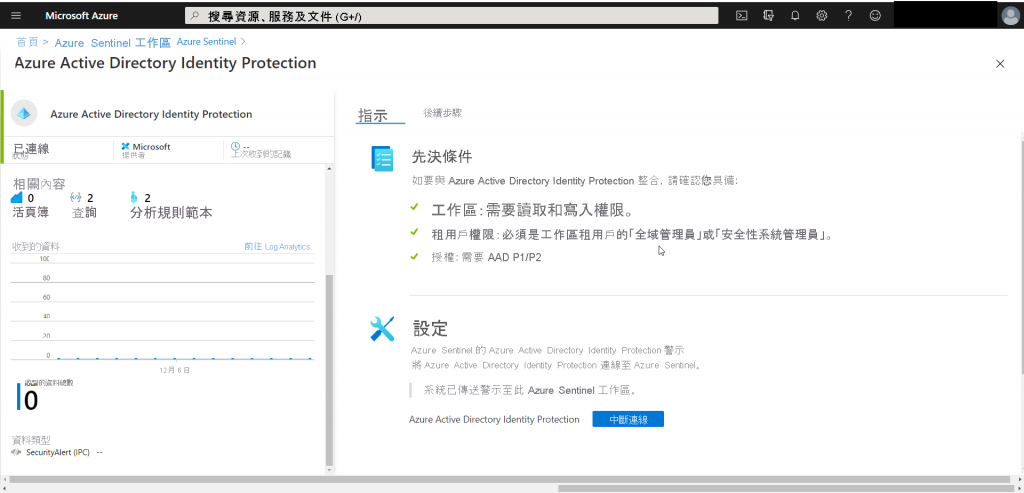
Task: Click the last log received clock icon
Action: pyautogui.click(x=236, y=146)
